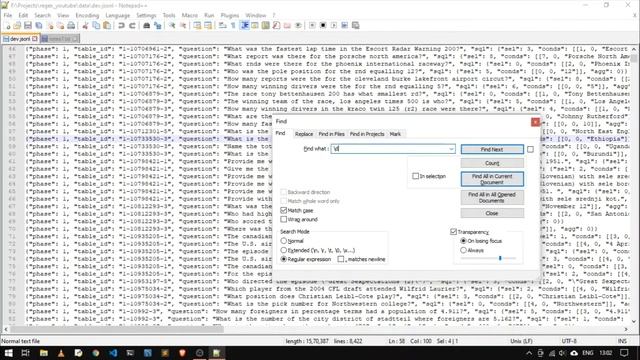Click the save recorded macro icon
This screenshot has width=640, height=360.
[356, 26]
